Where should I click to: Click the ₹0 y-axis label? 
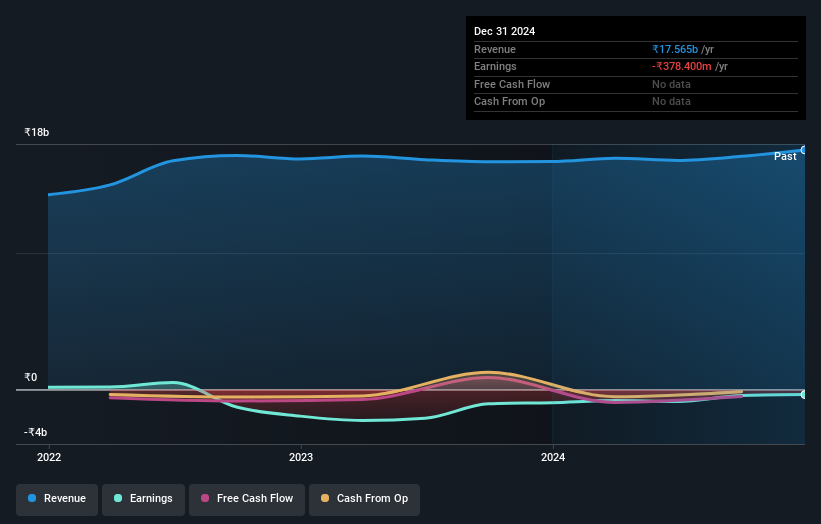(31, 377)
